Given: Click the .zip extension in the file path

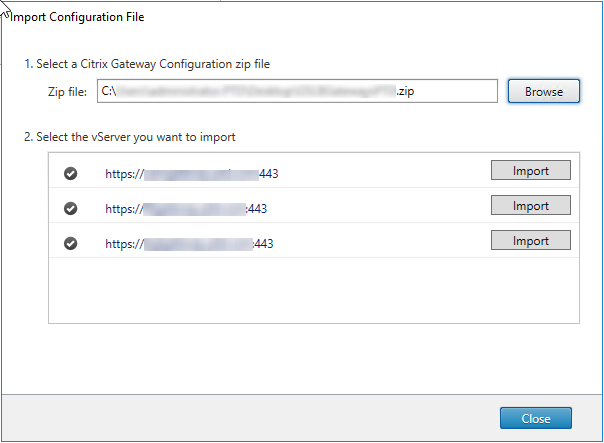Looking at the screenshot, I should tap(404, 91).
